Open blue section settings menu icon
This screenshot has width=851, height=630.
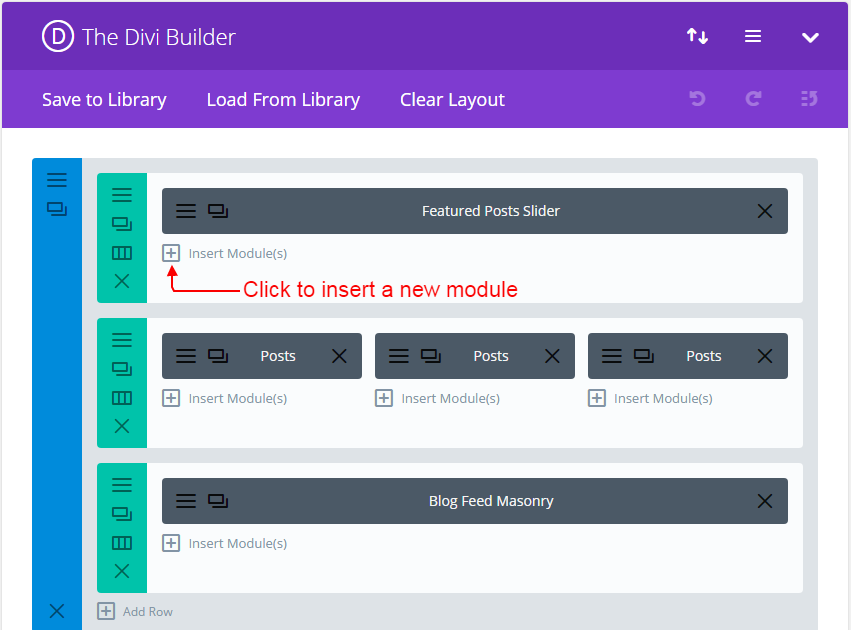point(57,180)
